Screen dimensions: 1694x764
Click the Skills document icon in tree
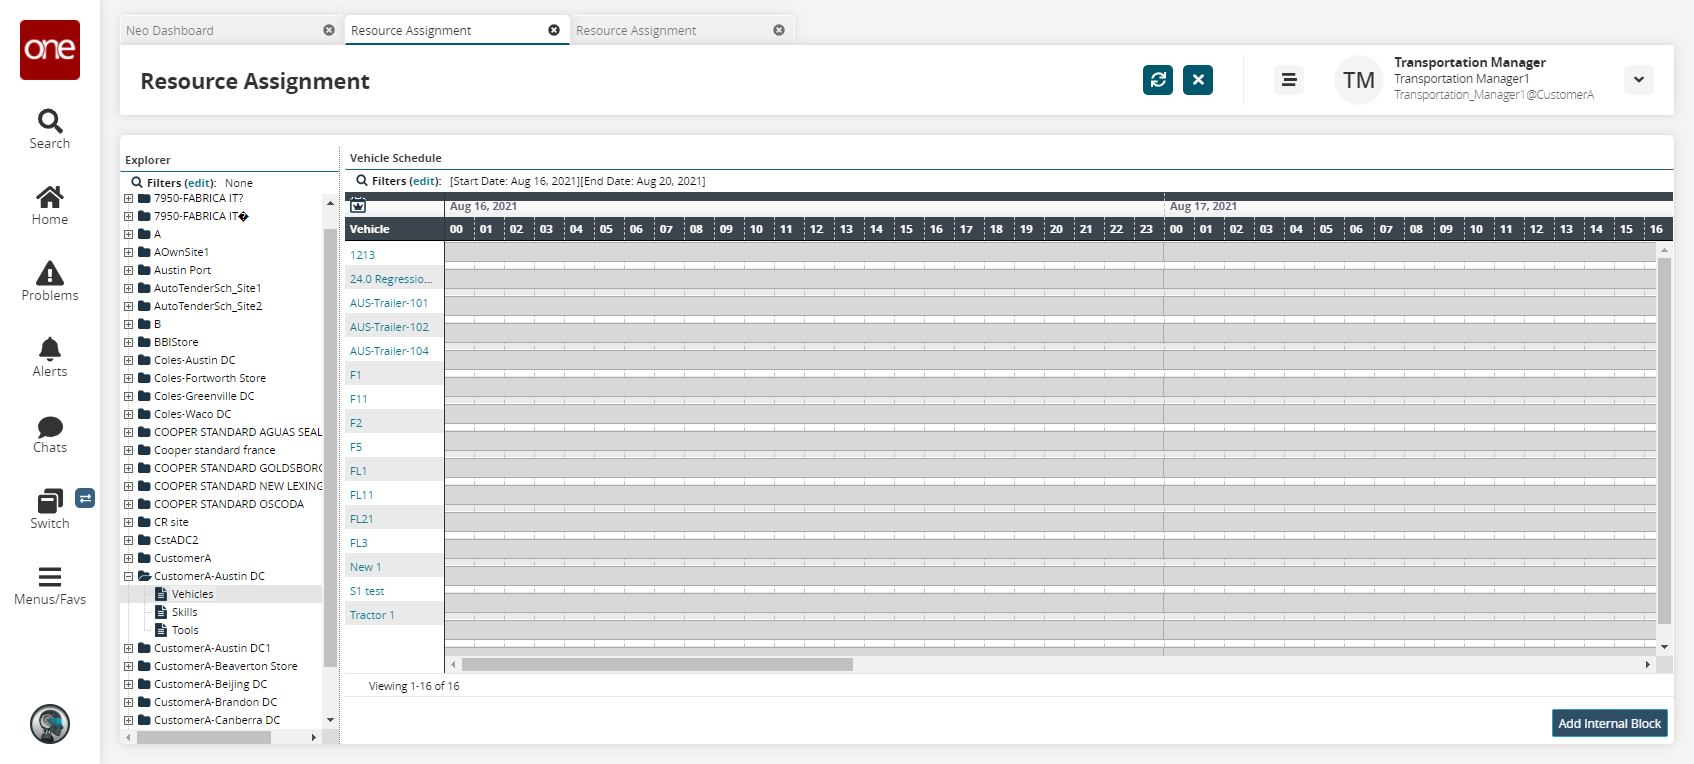coord(161,612)
